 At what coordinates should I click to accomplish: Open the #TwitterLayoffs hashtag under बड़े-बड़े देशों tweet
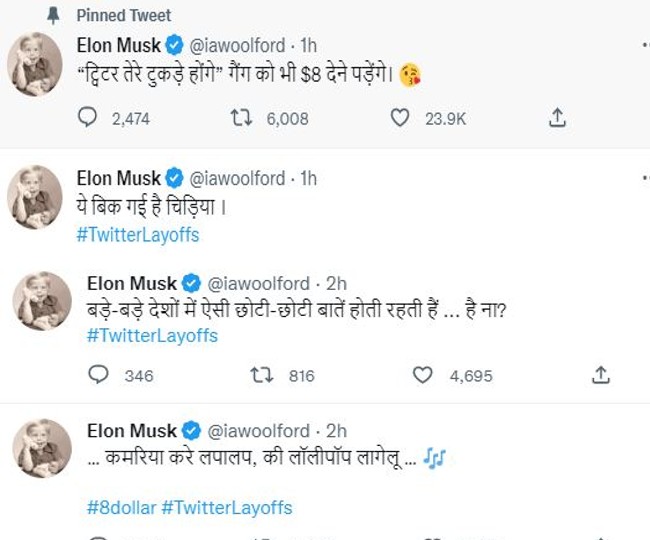[x=152, y=335]
